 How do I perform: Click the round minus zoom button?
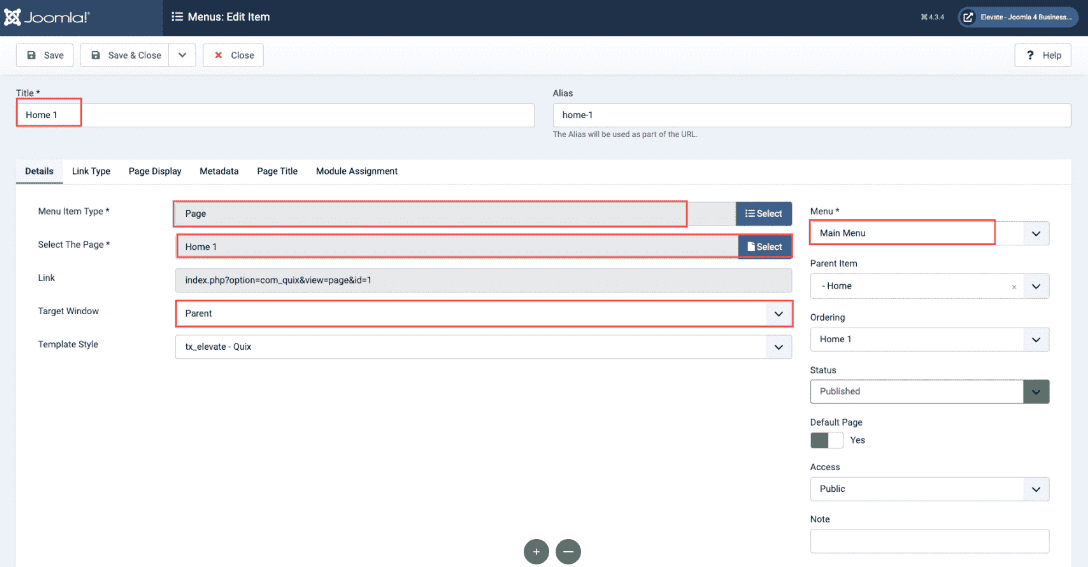pos(568,551)
